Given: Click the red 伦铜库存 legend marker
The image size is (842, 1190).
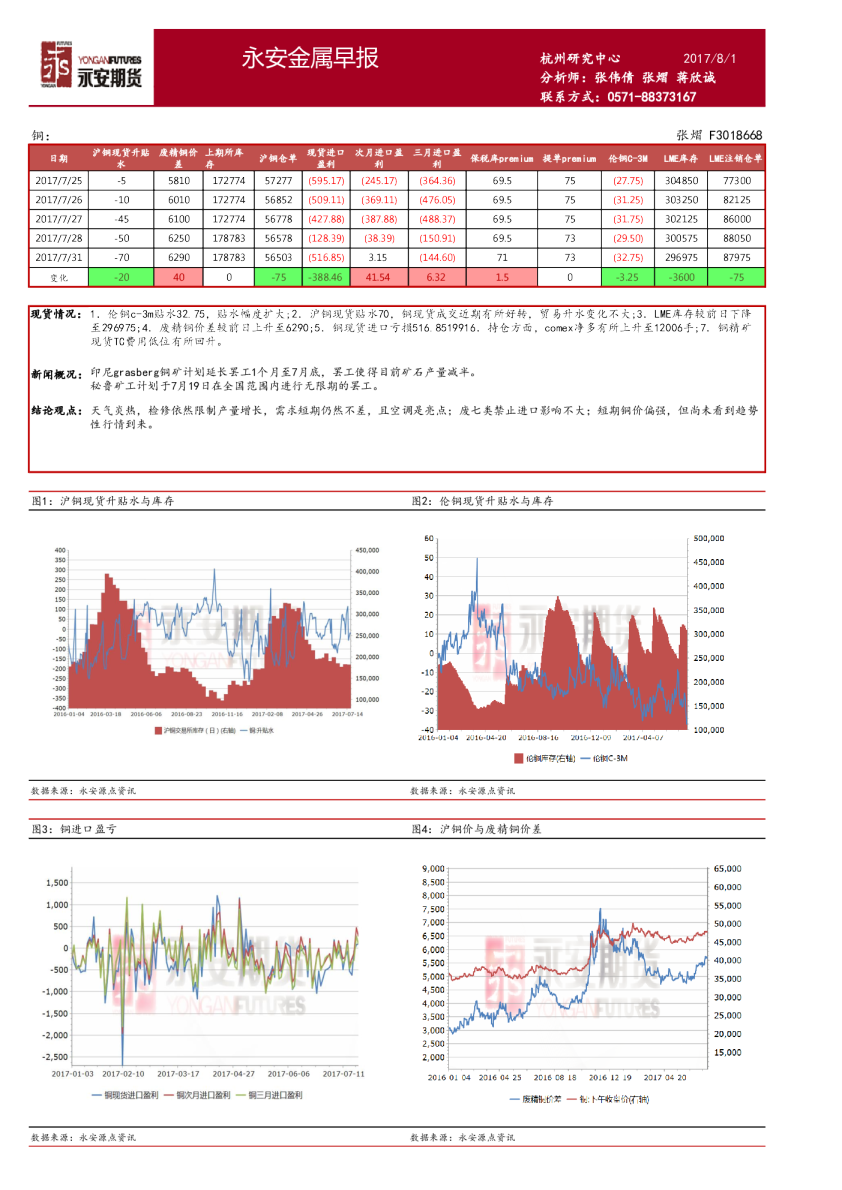Looking at the screenshot, I should tap(518, 758).
